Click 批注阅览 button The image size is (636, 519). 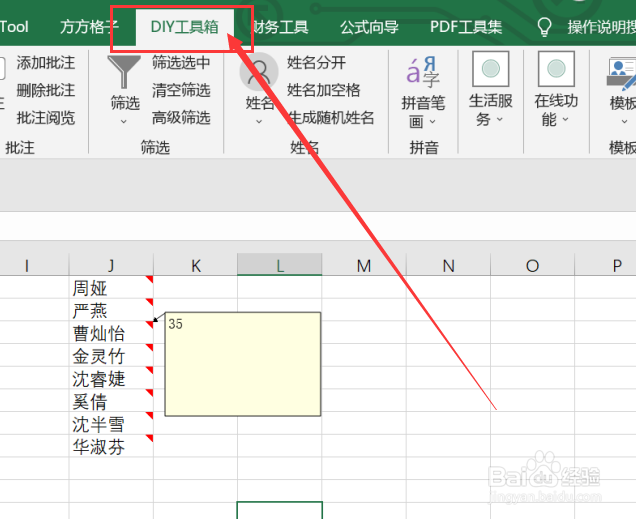coord(46,118)
